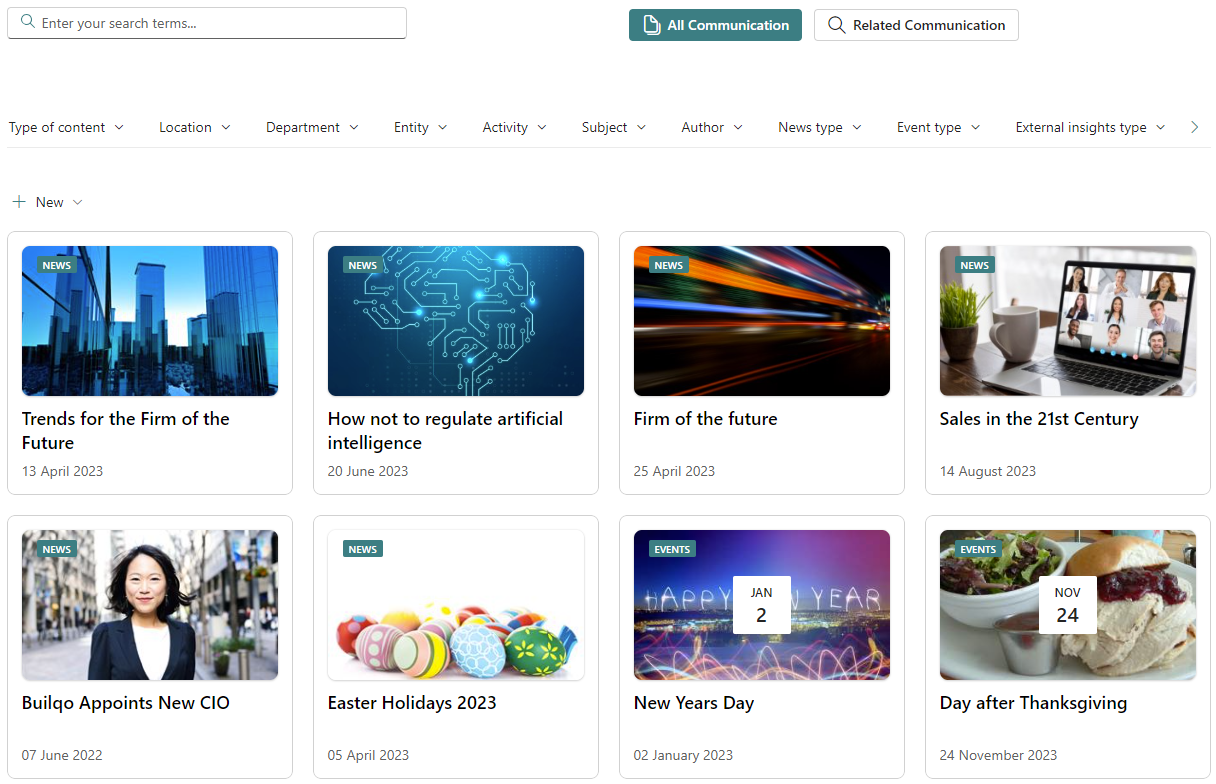Click the painted Easter eggs thumbnail

[456, 605]
